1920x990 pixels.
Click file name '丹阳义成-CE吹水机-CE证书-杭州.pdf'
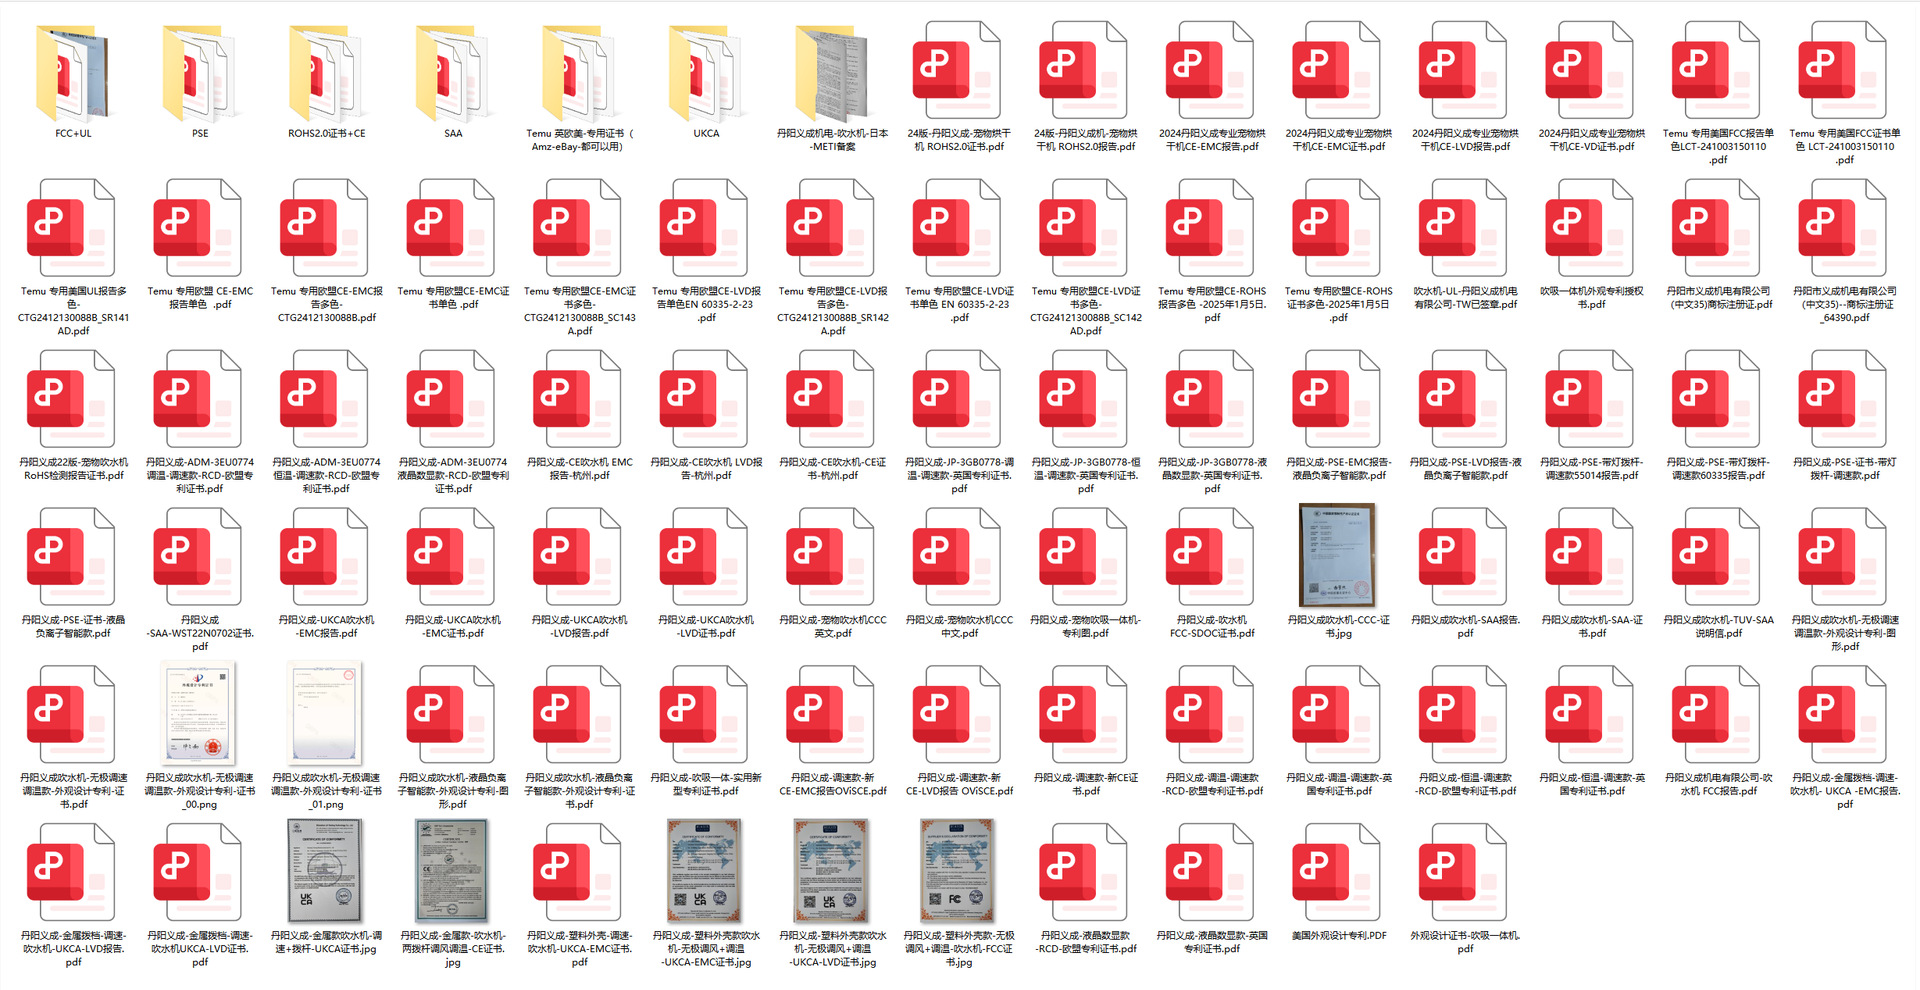tap(833, 469)
